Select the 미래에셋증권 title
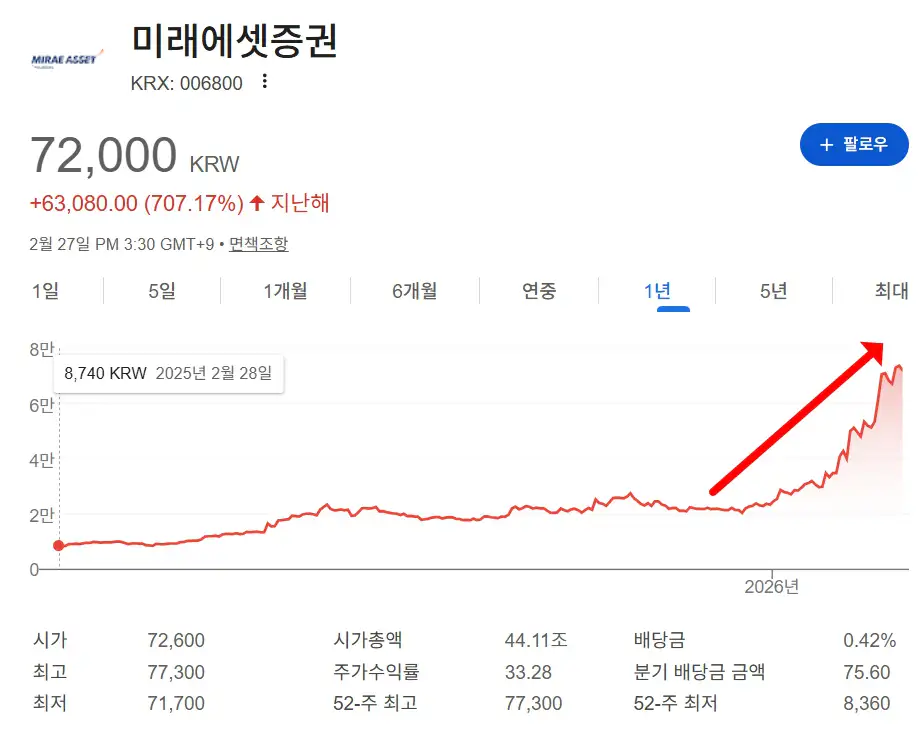The height and width of the screenshot is (731, 924). coord(234,41)
